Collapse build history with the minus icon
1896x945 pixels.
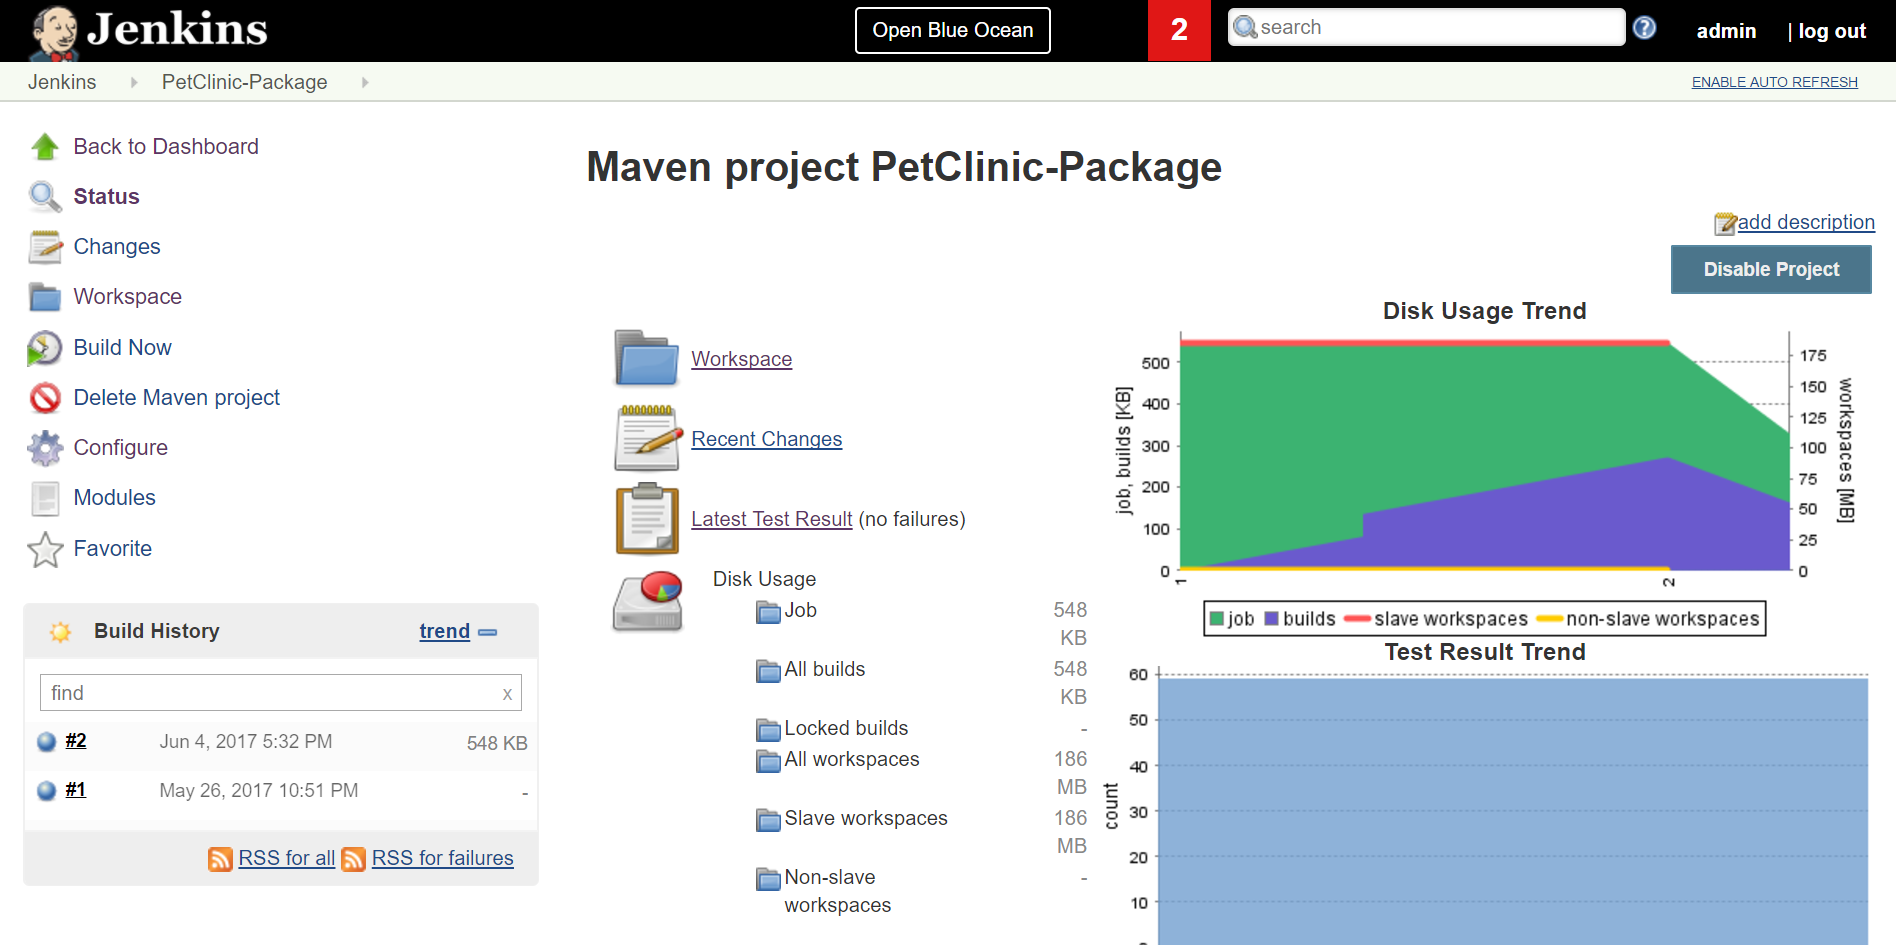click(x=488, y=633)
